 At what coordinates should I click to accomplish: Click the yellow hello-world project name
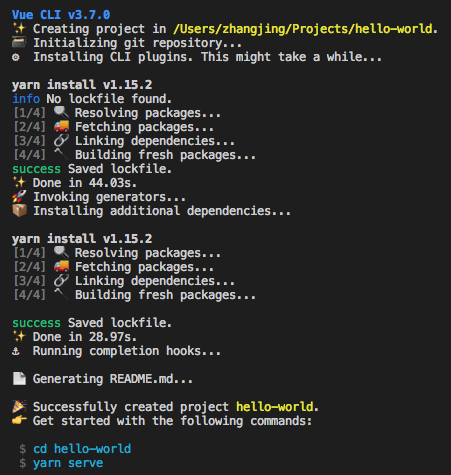[275, 407]
